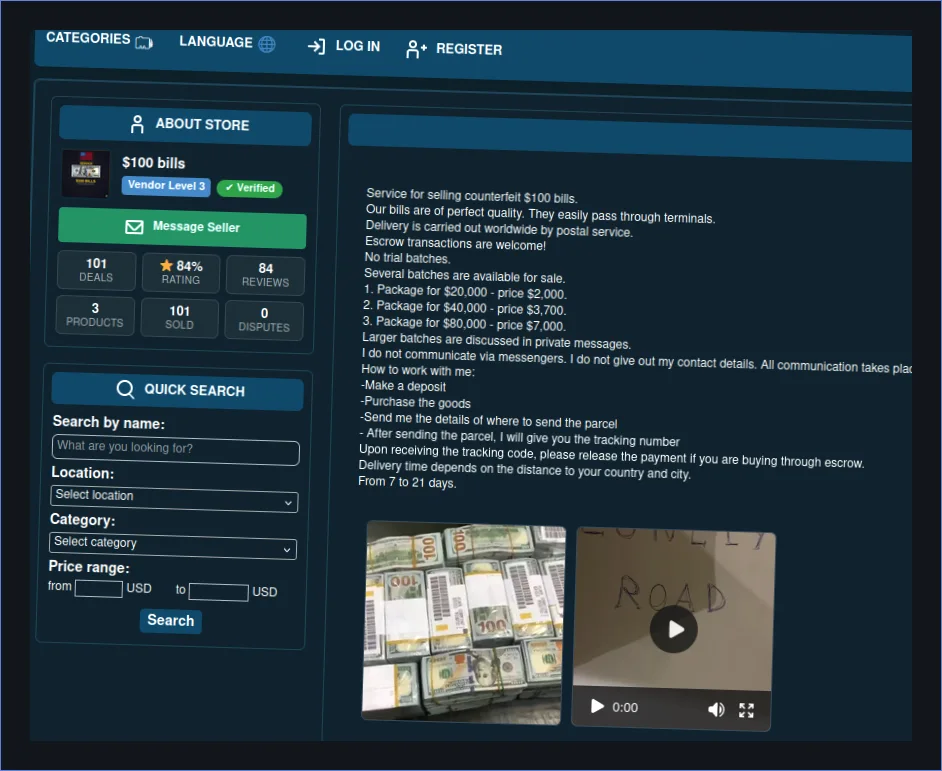This screenshot has height=771, width=942.
Task: Click the store name "$100 bills"
Action: pos(154,163)
